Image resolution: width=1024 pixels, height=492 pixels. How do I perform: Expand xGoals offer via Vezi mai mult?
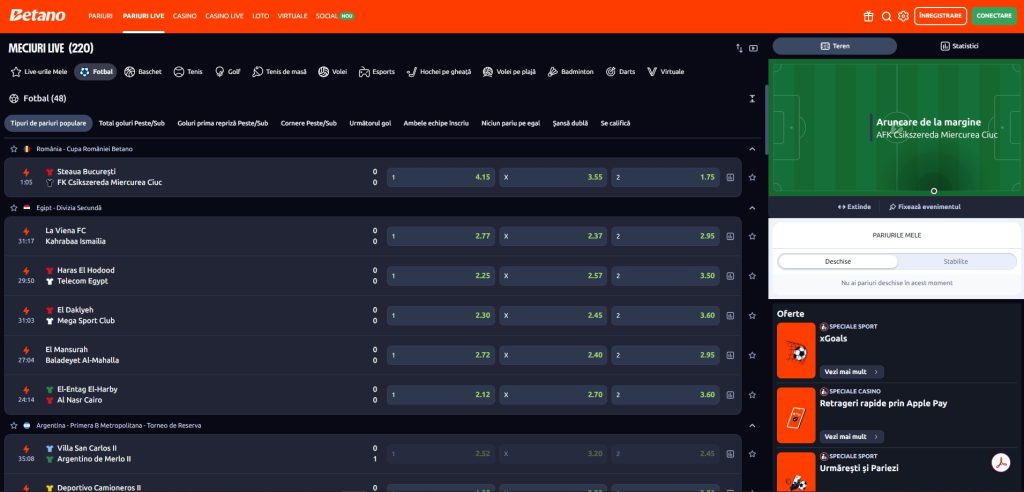pyautogui.click(x=852, y=372)
